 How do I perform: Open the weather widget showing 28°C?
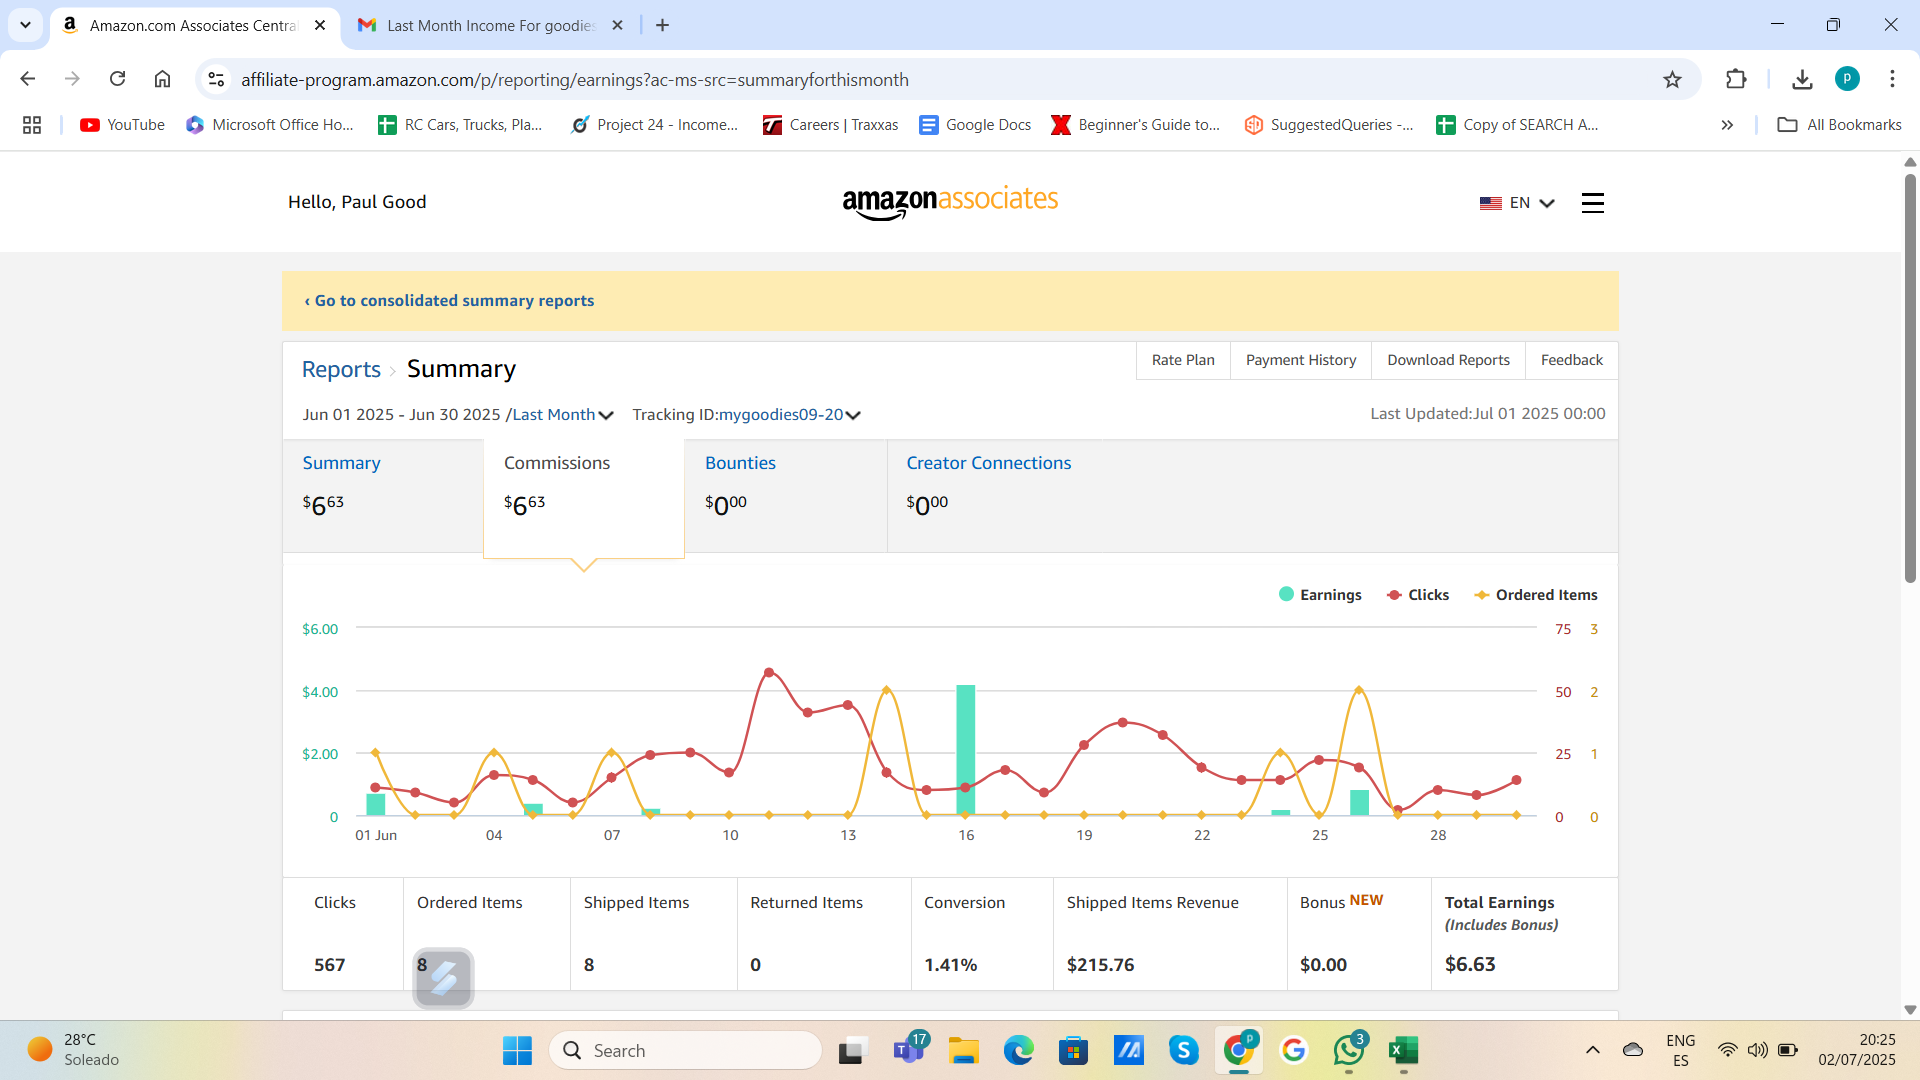click(x=75, y=1050)
